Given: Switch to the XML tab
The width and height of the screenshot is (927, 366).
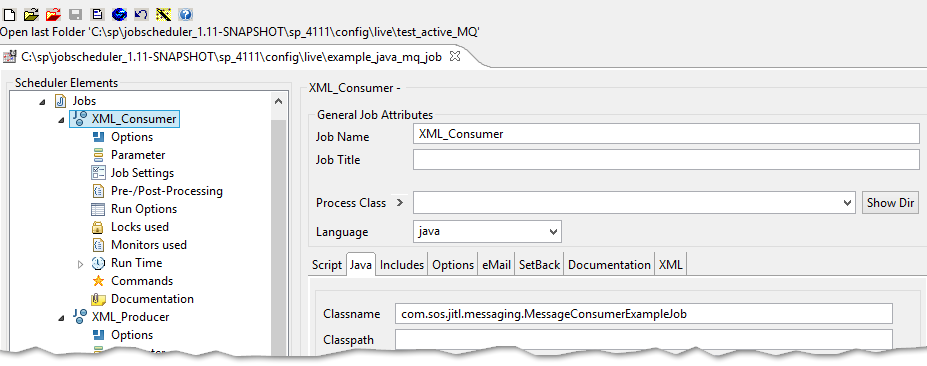Looking at the screenshot, I should coord(671,265).
